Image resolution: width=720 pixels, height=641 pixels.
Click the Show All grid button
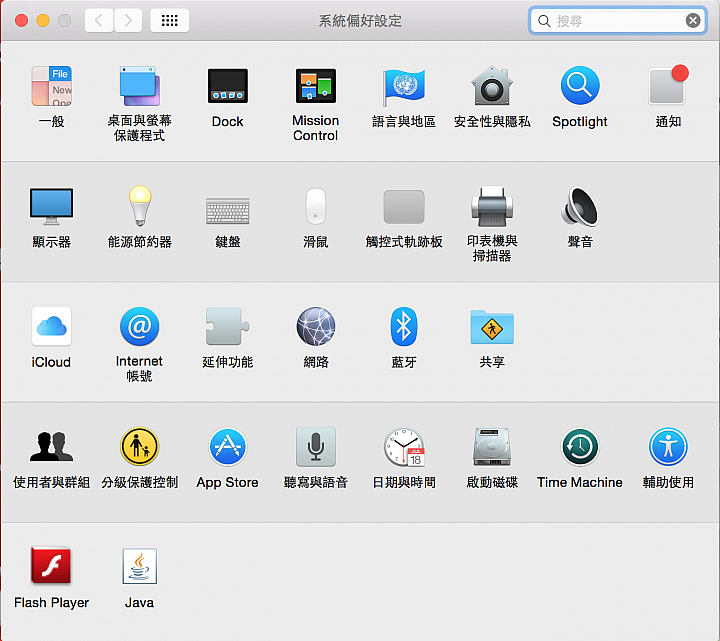pos(169,20)
